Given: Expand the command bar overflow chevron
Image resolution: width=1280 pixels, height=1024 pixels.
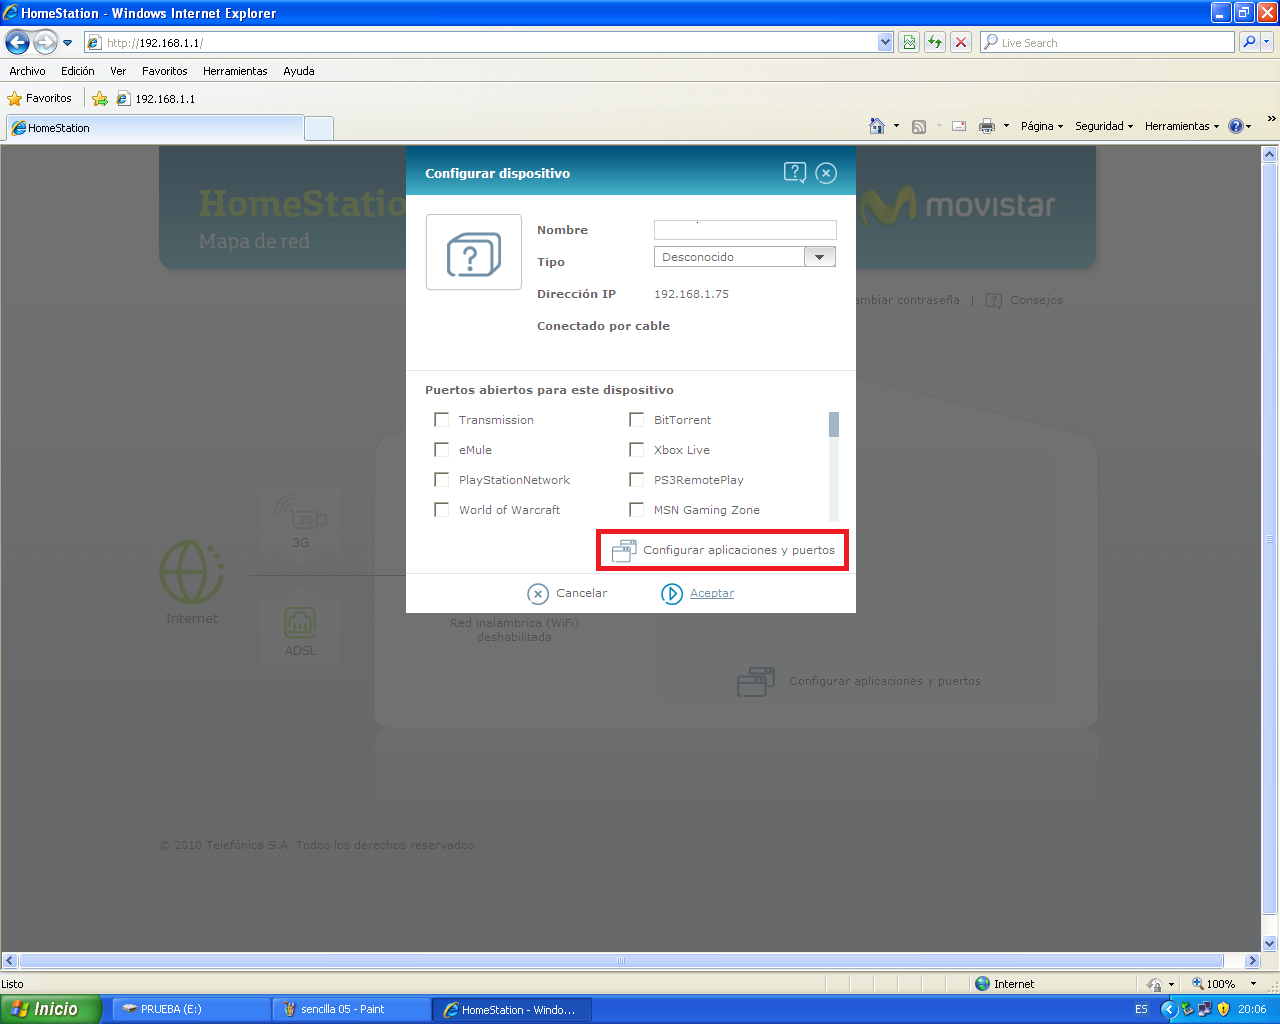Looking at the screenshot, I should click(x=1271, y=119).
